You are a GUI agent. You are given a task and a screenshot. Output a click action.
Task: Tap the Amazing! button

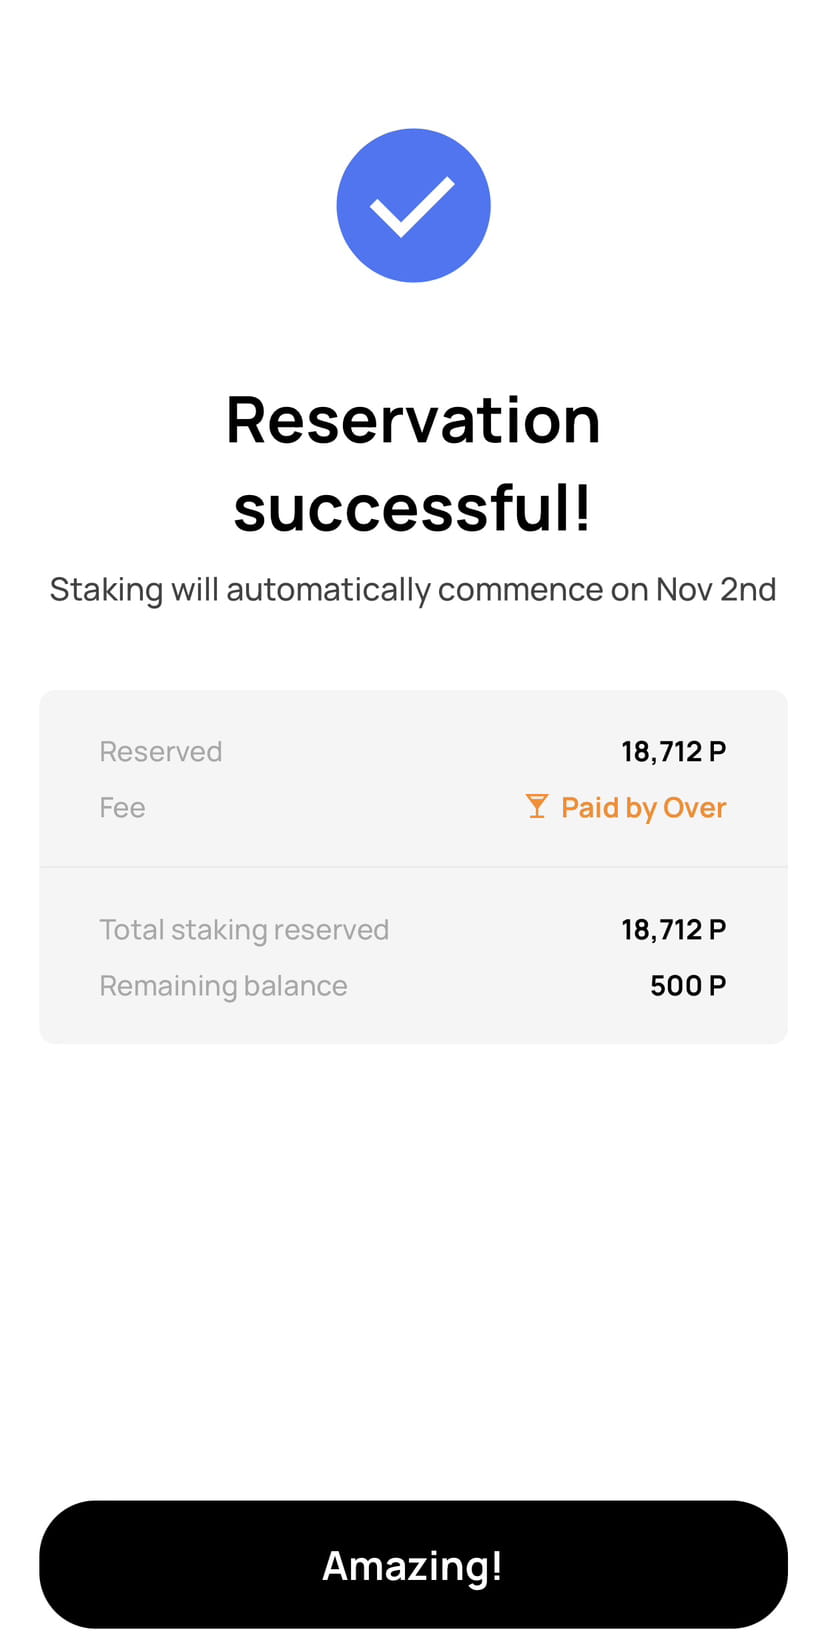point(413,1564)
